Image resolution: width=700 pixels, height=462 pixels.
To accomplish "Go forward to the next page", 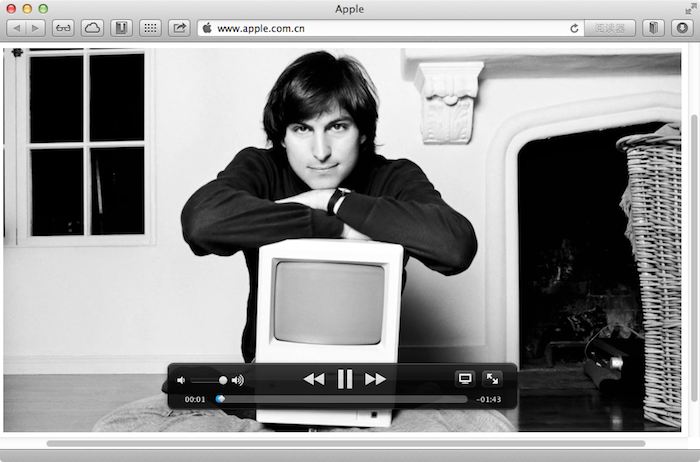I will pyautogui.click(x=35, y=29).
